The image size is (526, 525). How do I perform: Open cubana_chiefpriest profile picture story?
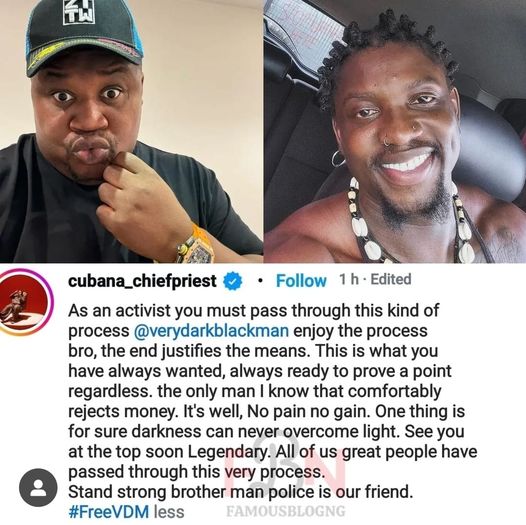25,301
